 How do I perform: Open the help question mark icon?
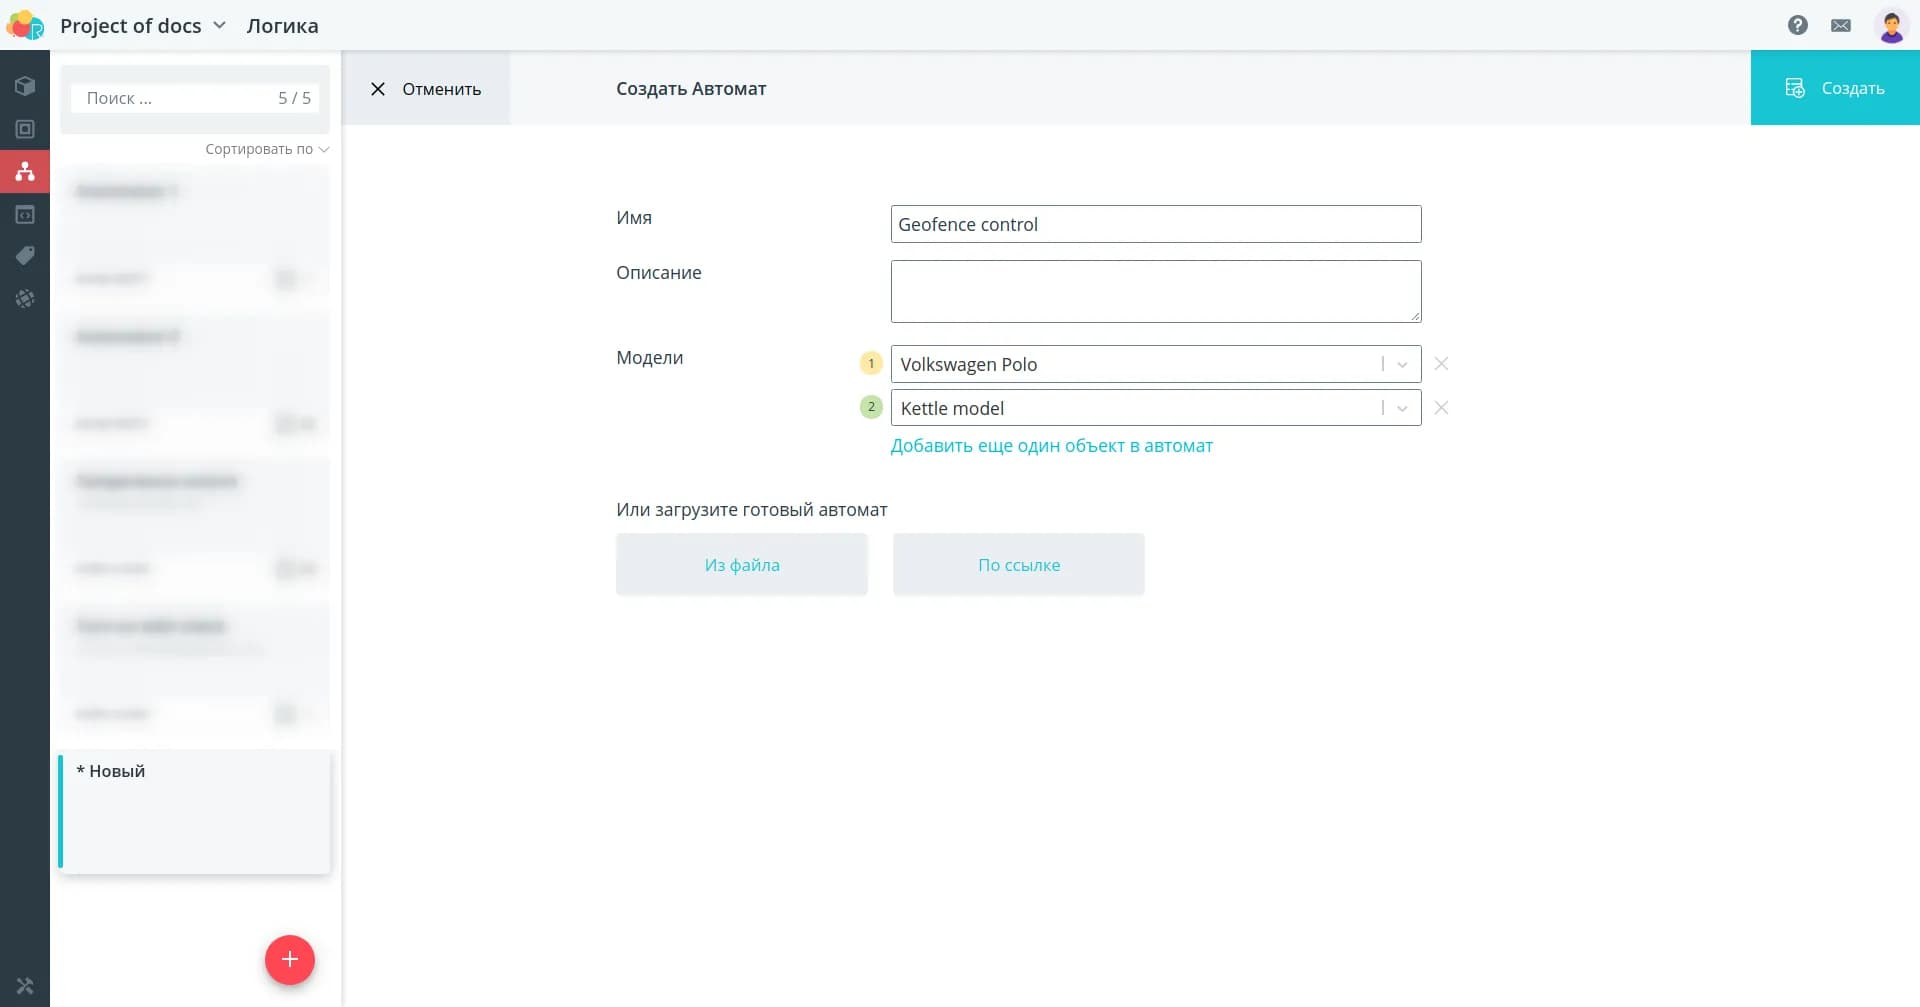(x=1797, y=25)
